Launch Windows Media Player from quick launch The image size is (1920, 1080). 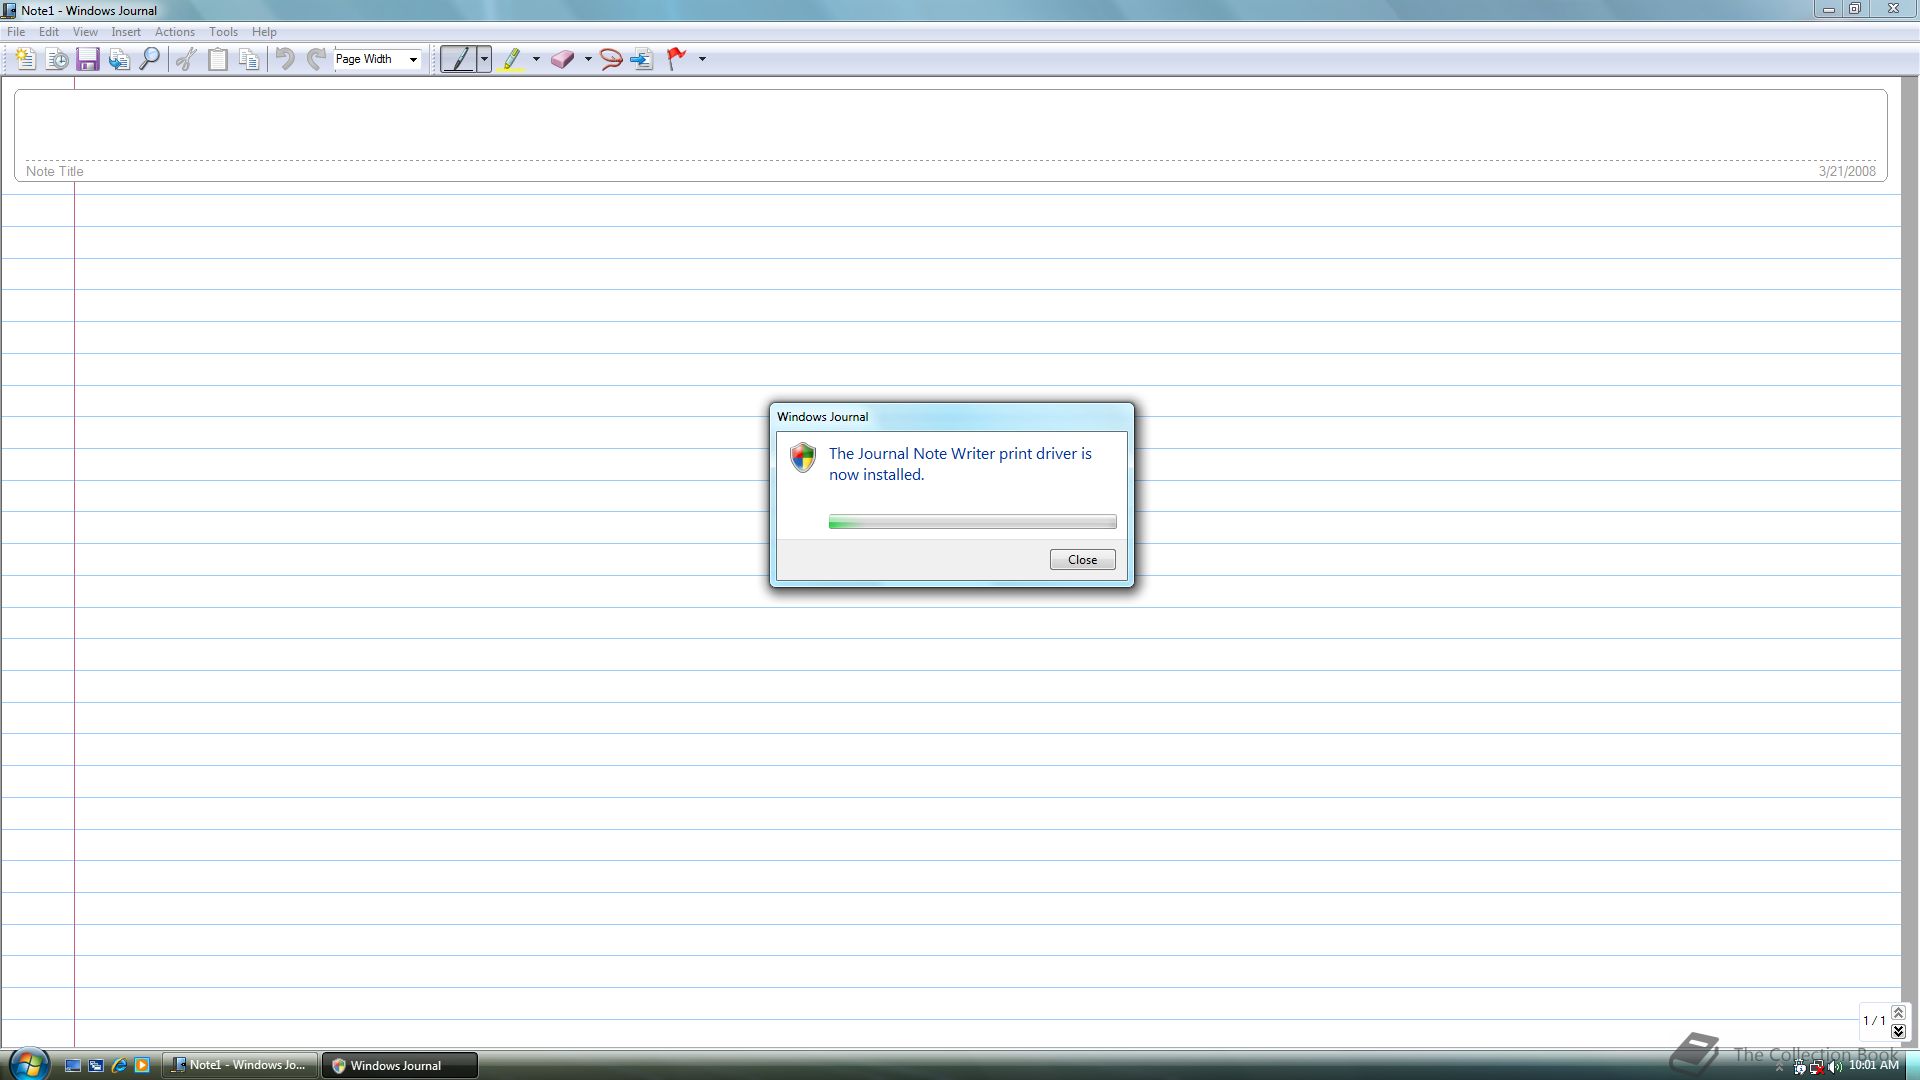tap(142, 1066)
